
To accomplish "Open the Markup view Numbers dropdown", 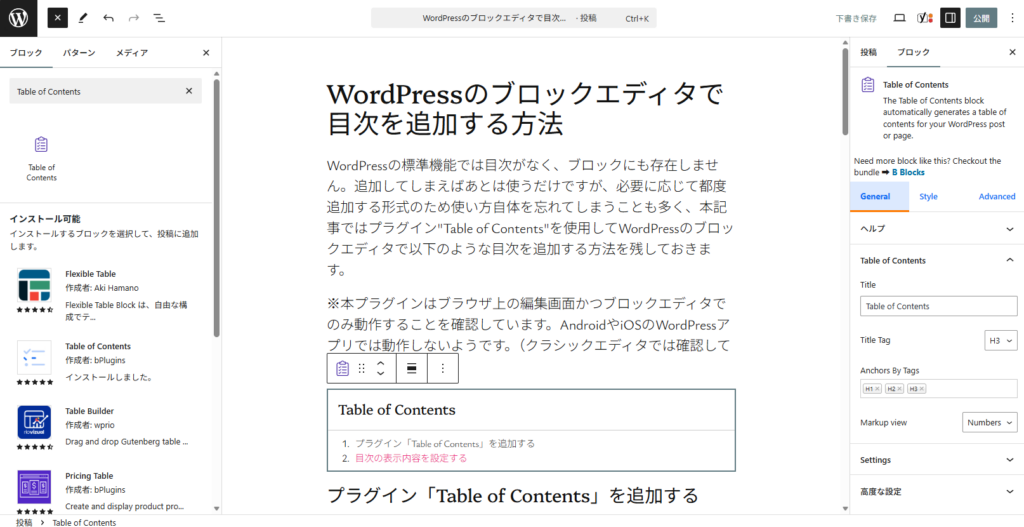I will tap(989, 423).
